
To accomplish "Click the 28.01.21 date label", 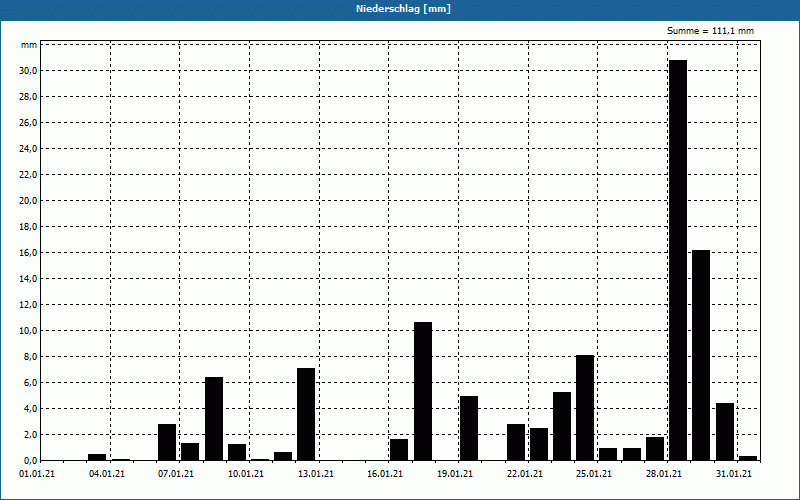I will (664, 474).
